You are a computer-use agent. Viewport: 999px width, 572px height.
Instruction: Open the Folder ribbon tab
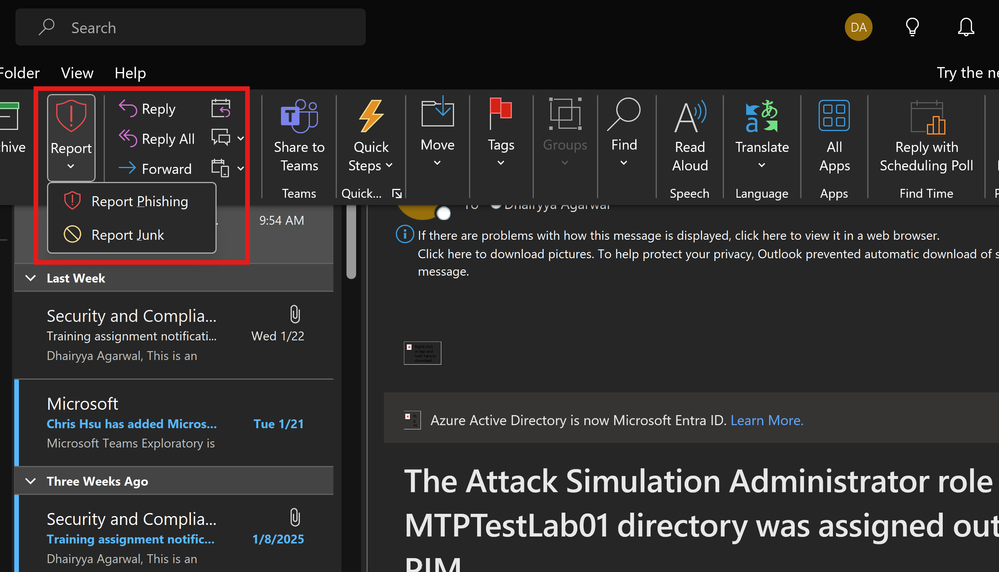click(x=20, y=73)
